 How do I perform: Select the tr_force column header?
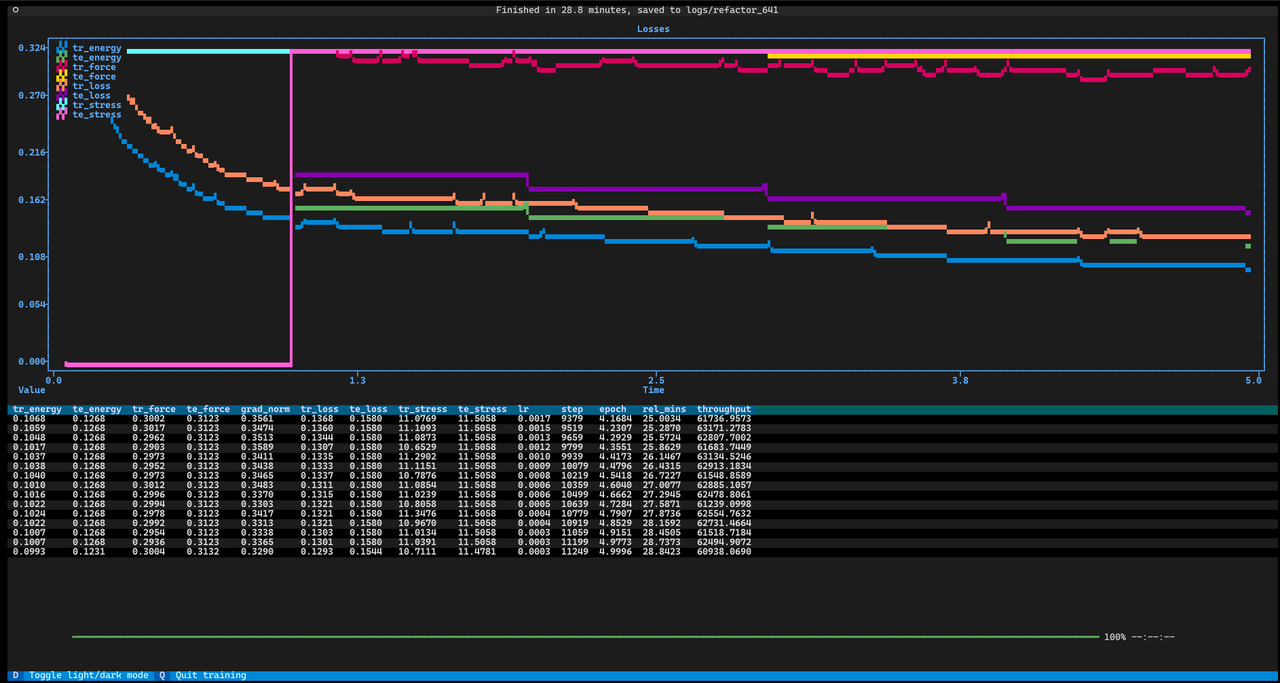[154, 409]
